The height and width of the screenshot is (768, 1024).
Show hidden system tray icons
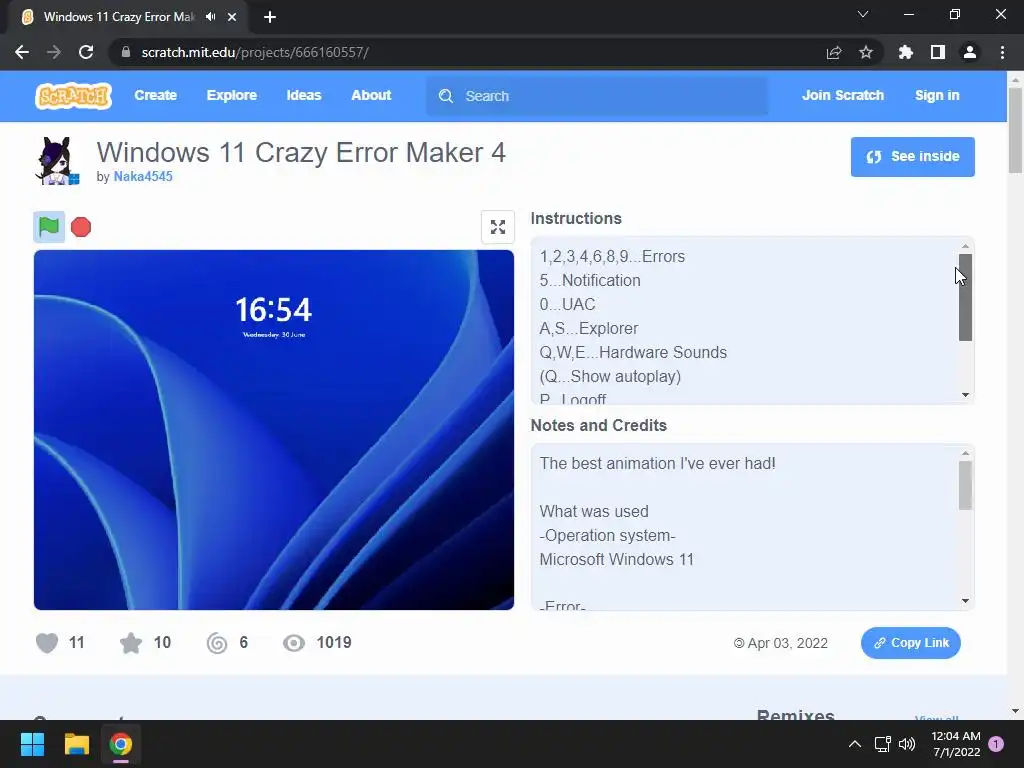coord(854,744)
